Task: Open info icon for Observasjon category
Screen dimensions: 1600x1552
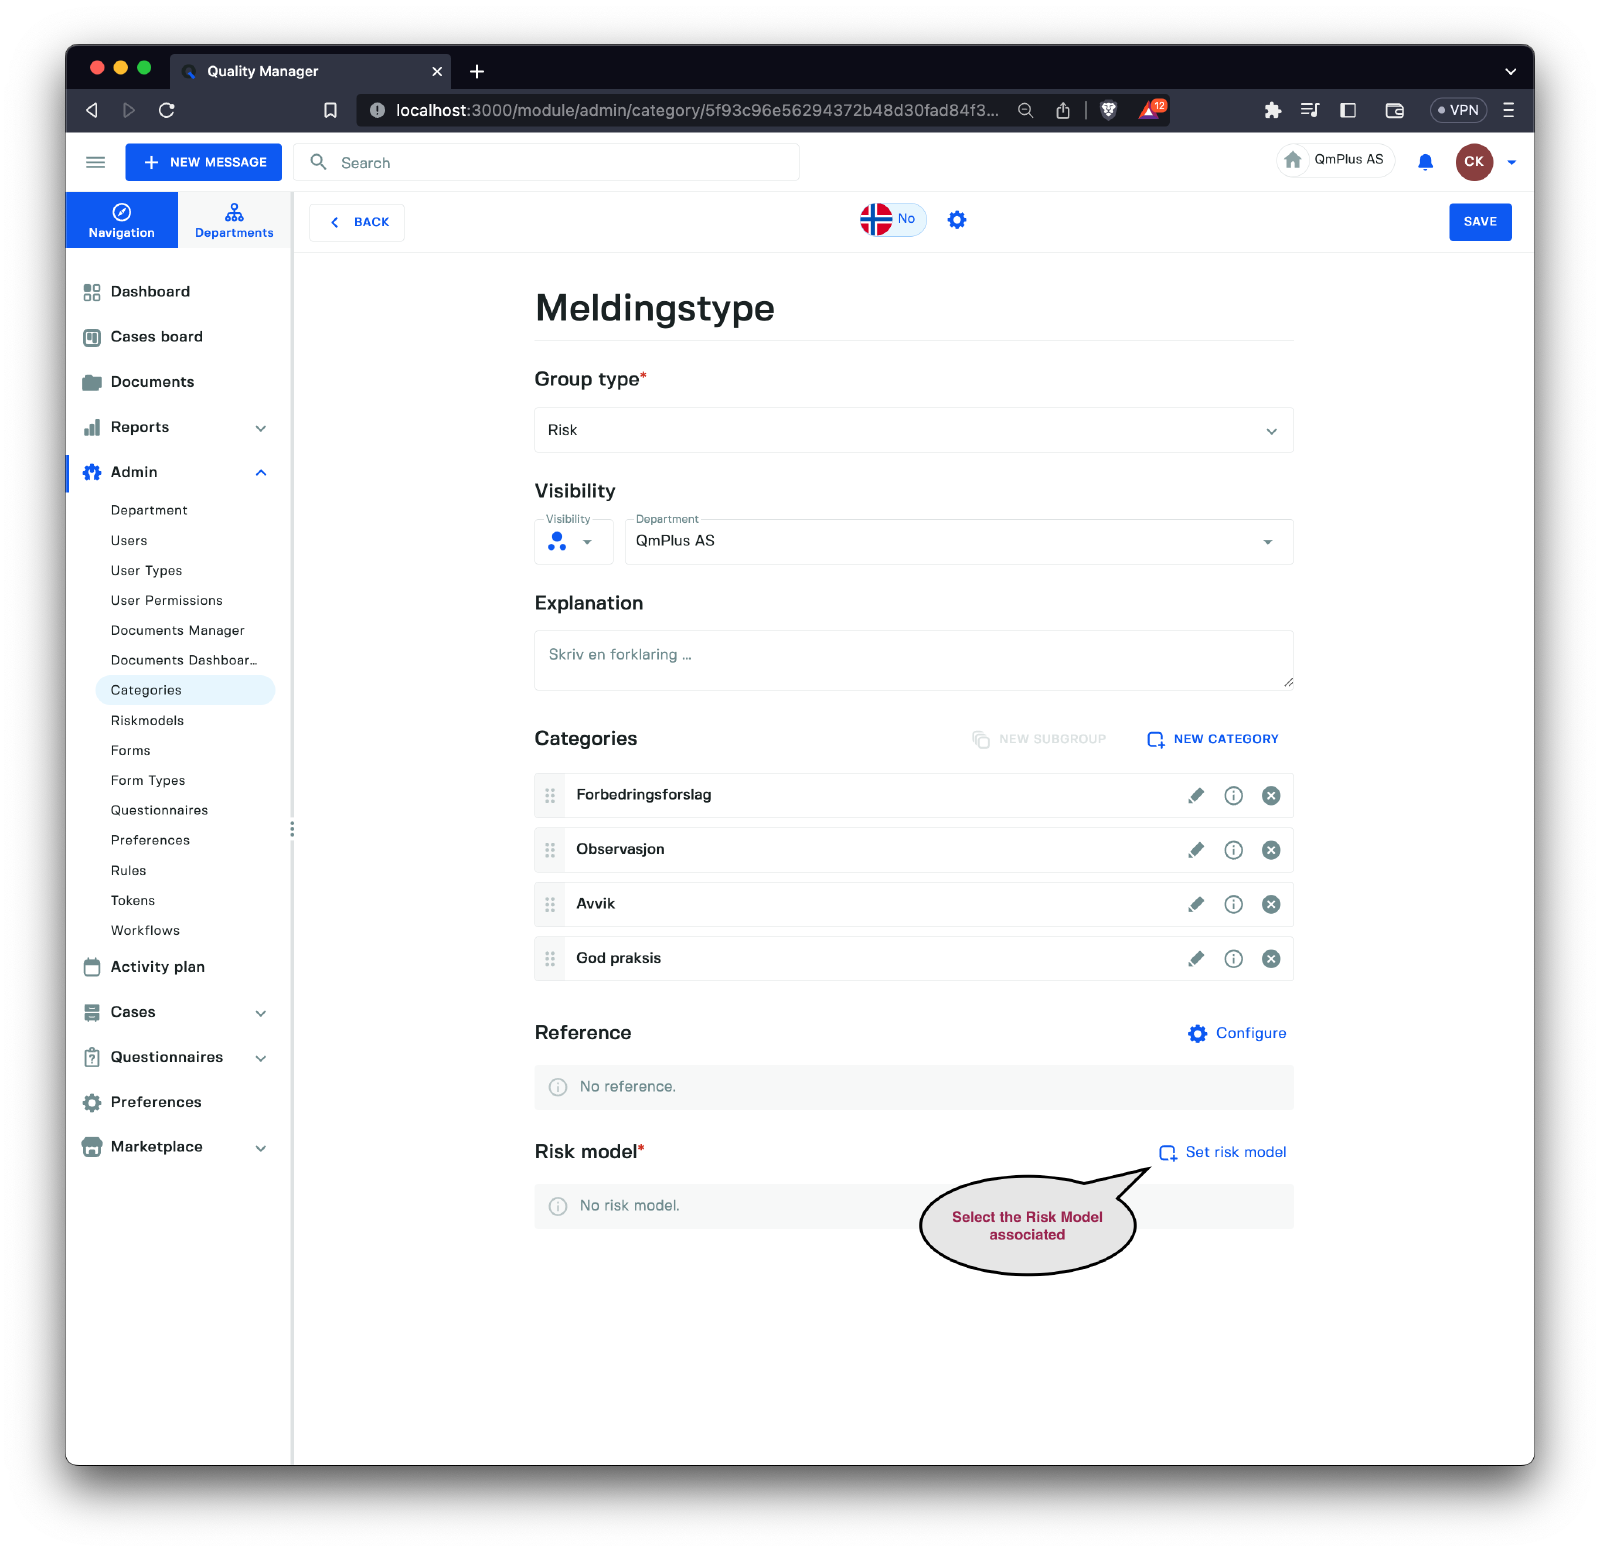Action: tap(1234, 850)
